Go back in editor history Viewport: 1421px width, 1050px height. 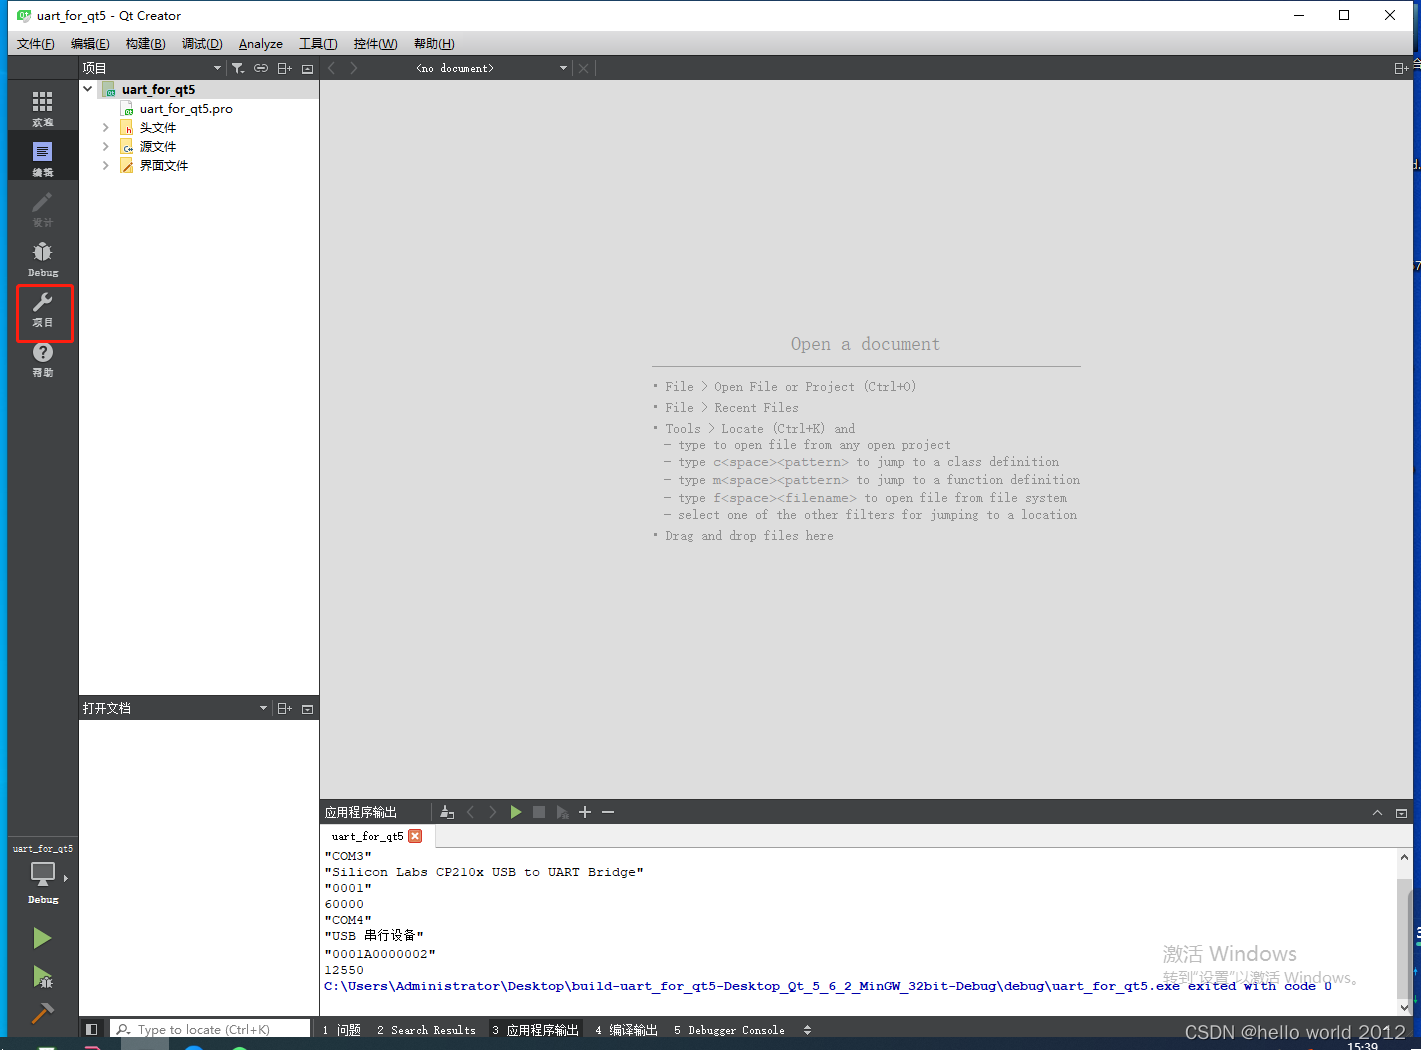coord(332,68)
